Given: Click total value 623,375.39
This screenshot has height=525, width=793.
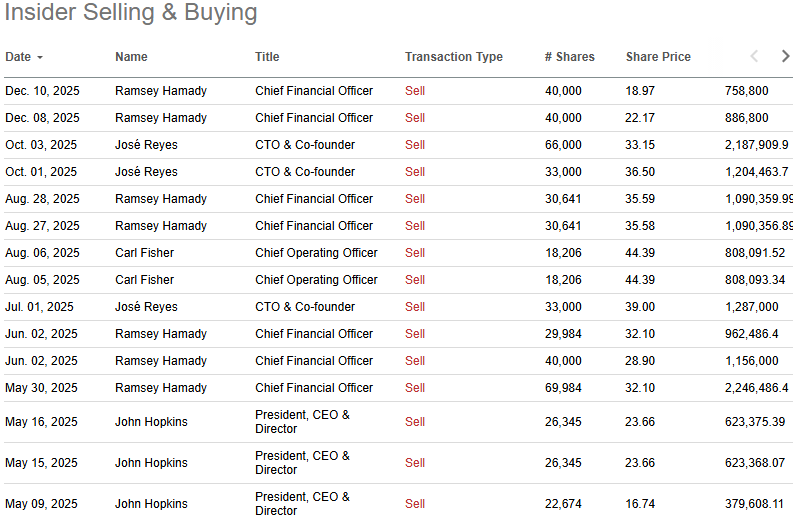Looking at the screenshot, I should click(755, 422).
